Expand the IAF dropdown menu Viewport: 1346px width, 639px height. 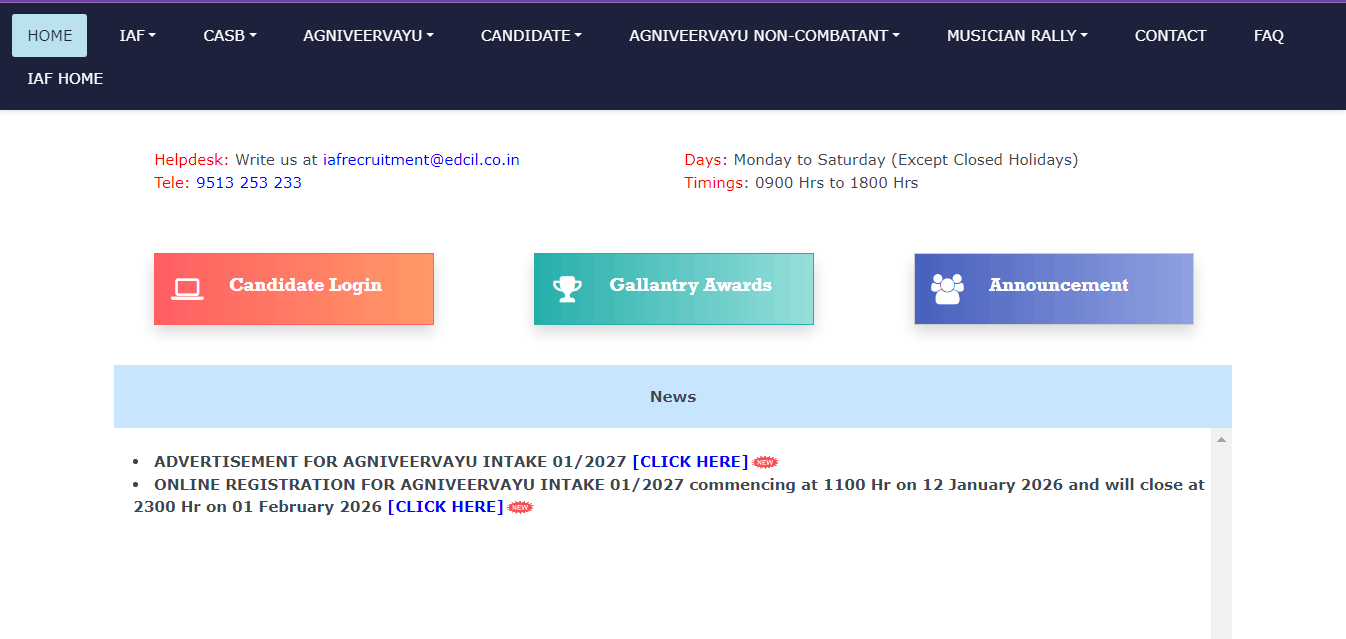point(137,35)
